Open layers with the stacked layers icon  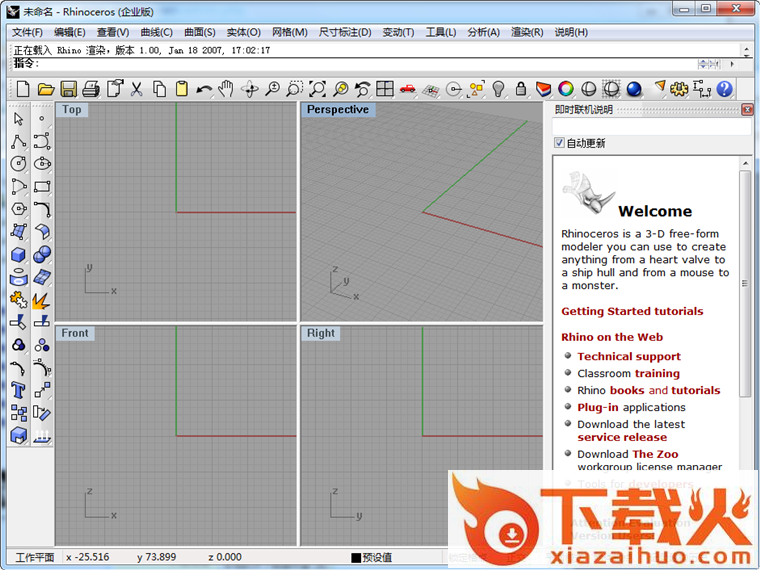click(x=543, y=89)
